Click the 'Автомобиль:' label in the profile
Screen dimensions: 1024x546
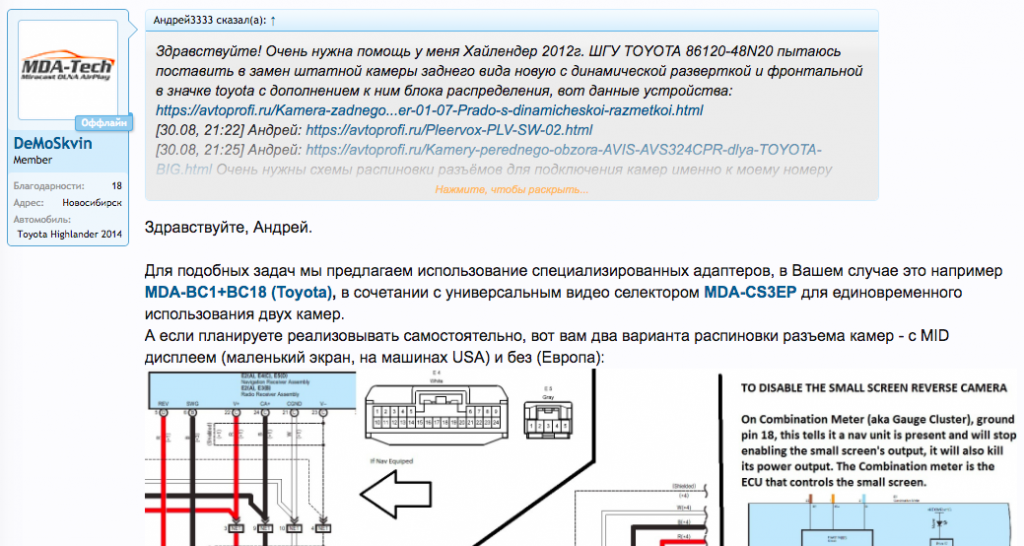tap(42, 219)
